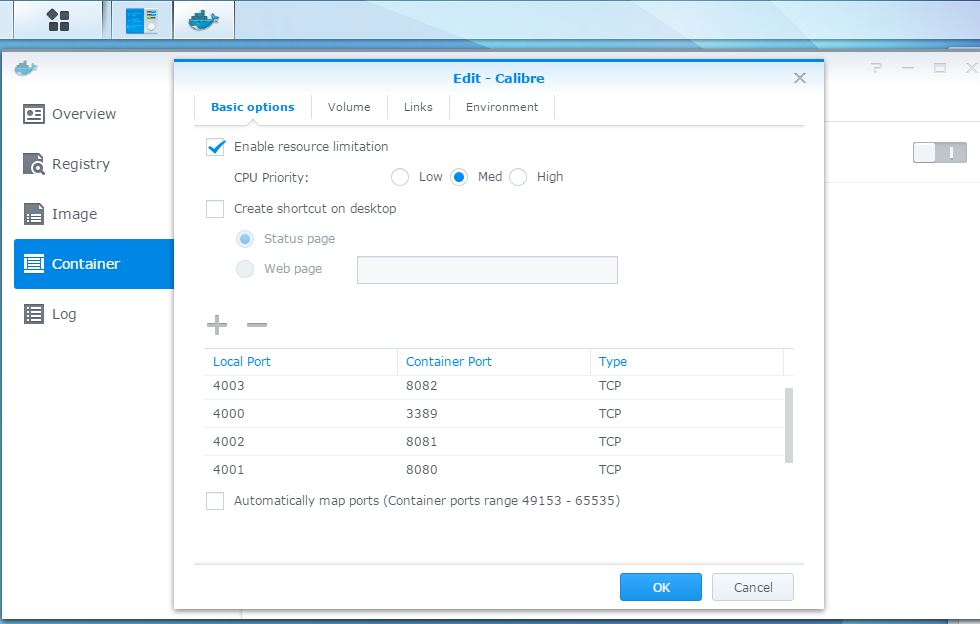This screenshot has height=624, width=980.
Task: Set CPU Priority to Low
Action: (400, 177)
